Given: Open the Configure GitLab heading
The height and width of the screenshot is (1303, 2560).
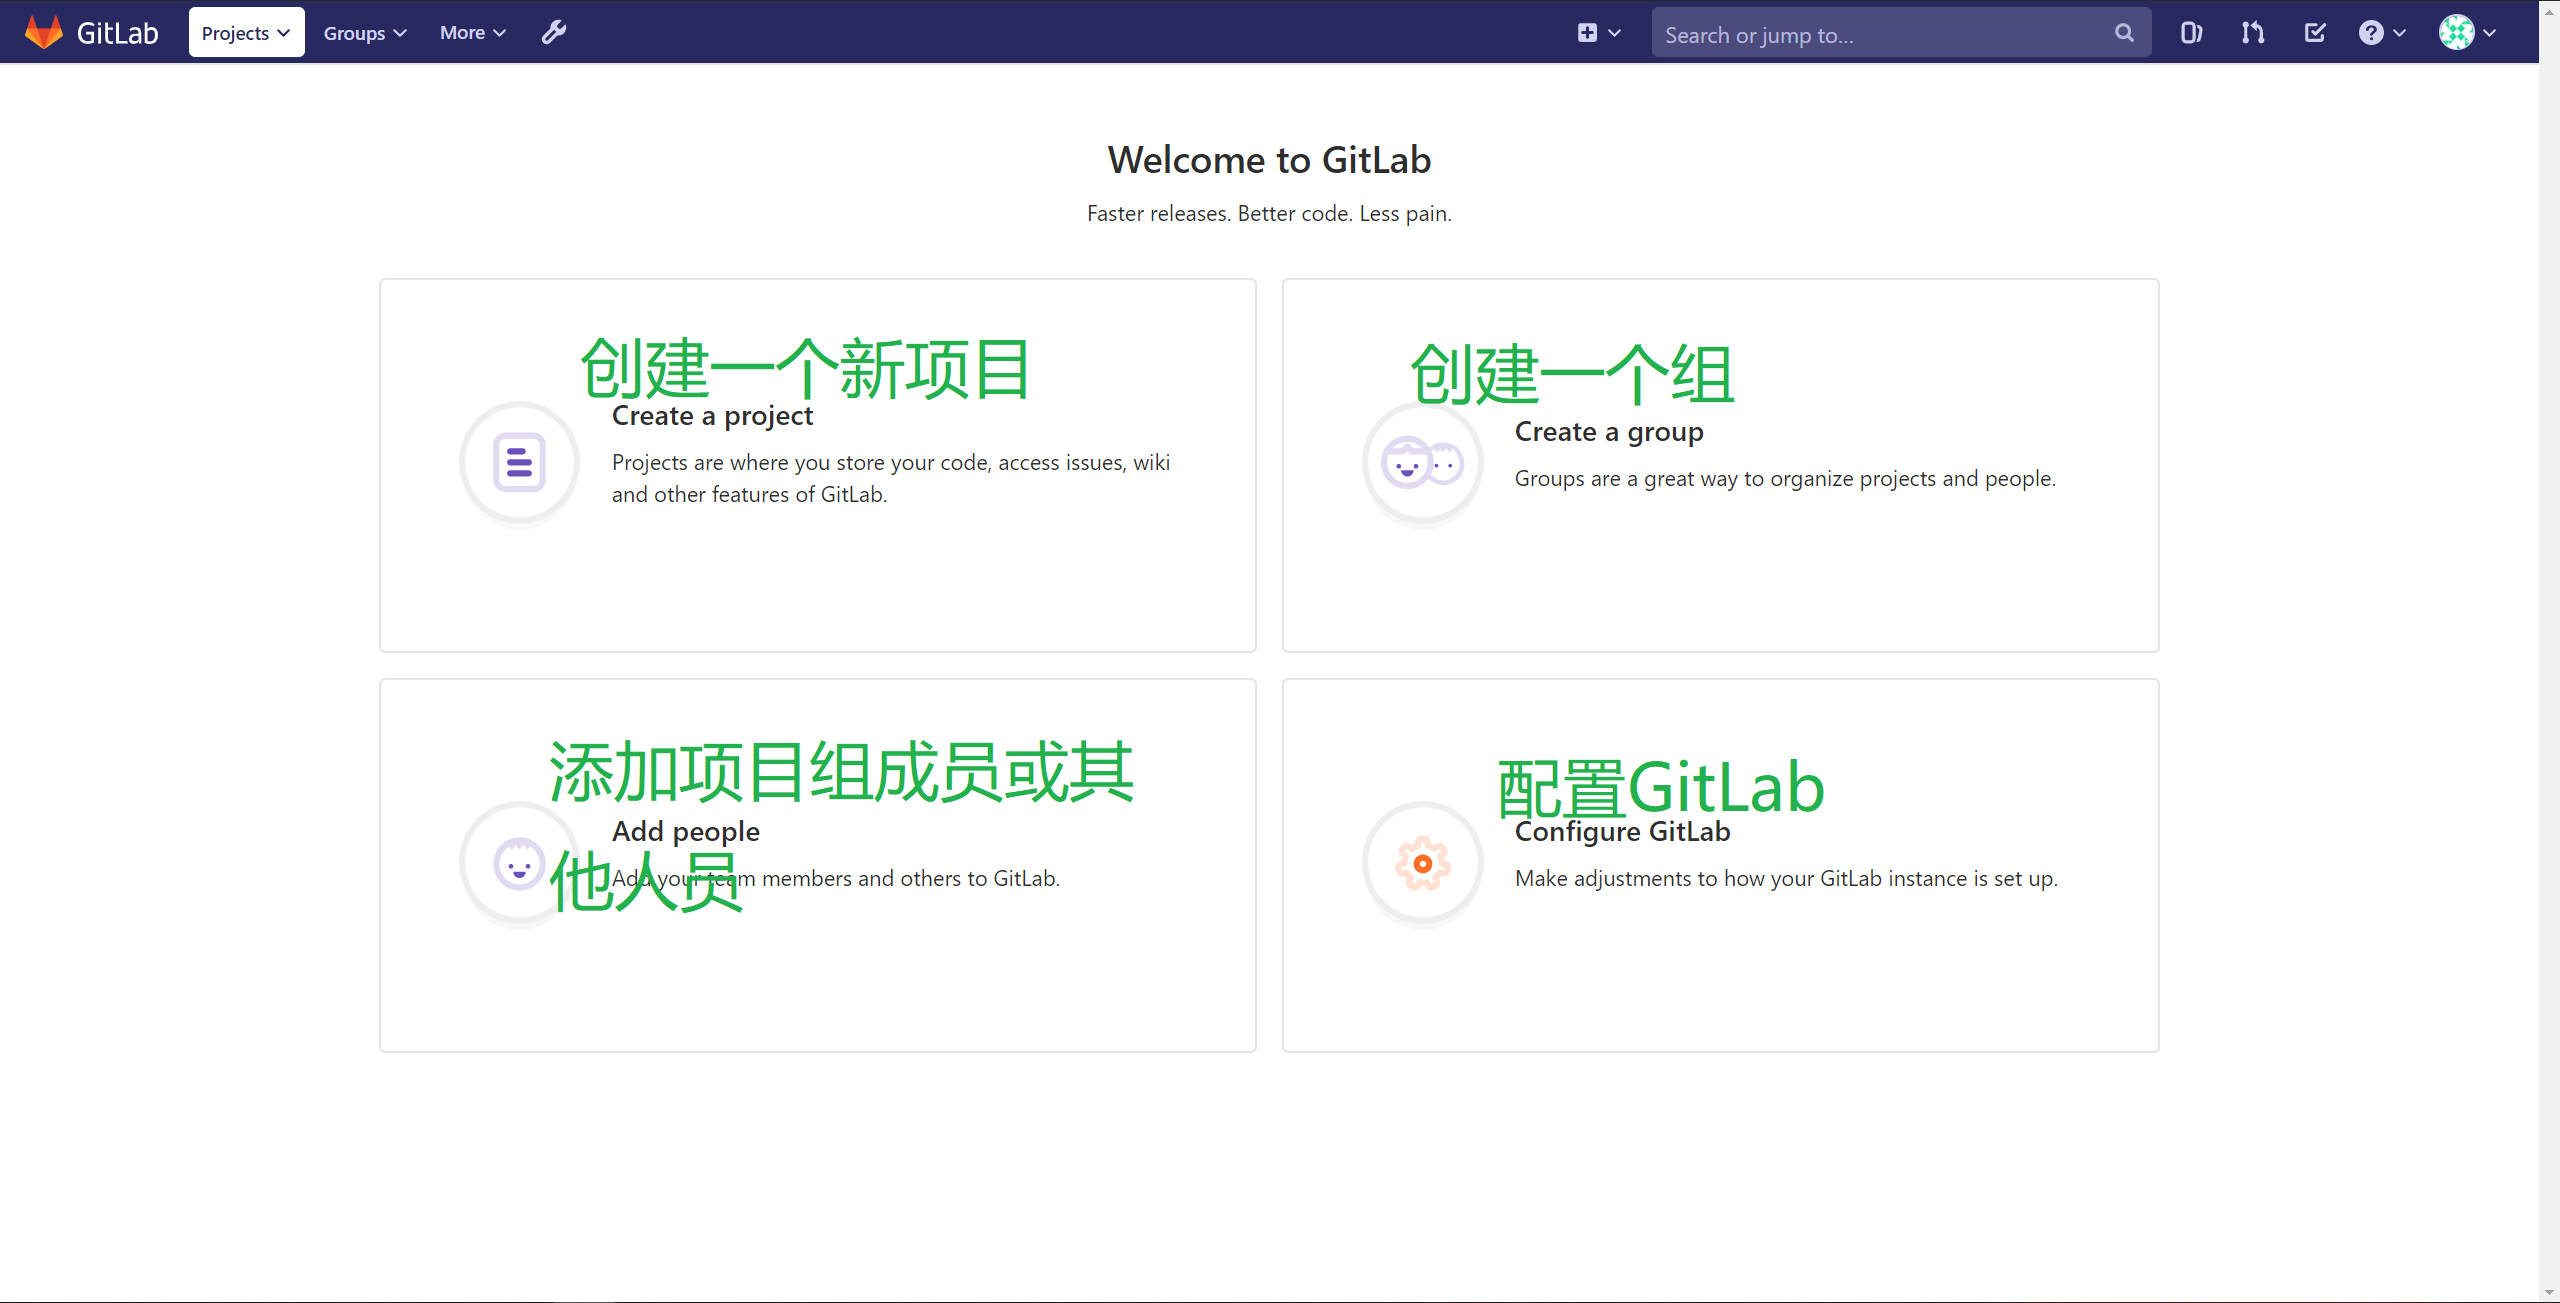Looking at the screenshot, I should (x=1622, y=831).
